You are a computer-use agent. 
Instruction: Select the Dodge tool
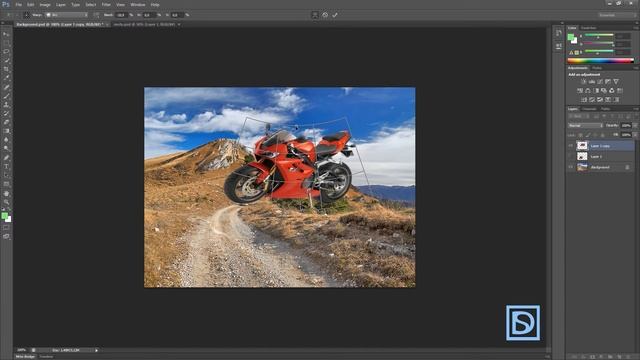6,149
